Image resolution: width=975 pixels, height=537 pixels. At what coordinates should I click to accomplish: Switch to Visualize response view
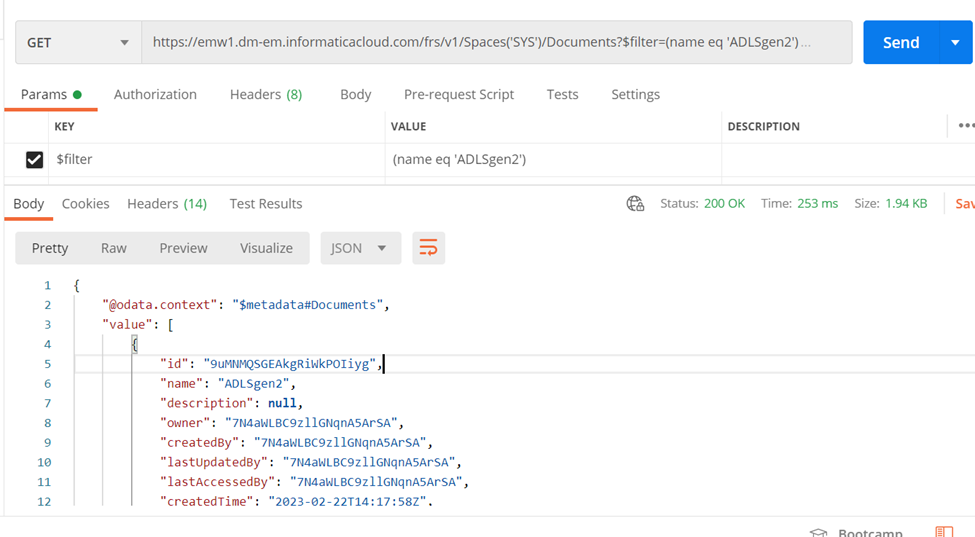coord(266,248)
